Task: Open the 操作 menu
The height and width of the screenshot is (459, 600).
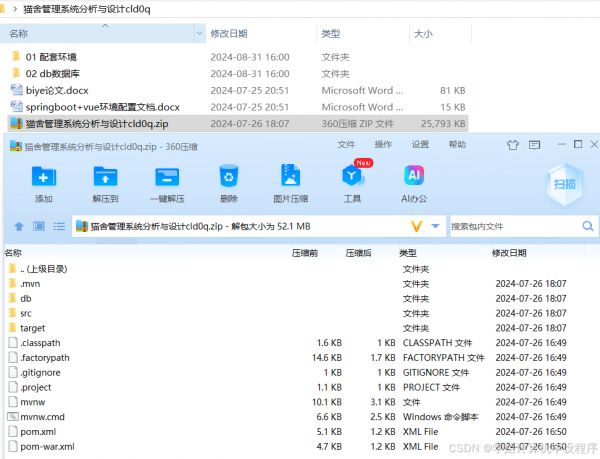Action: pyautogui.click(x=383, y=145)
